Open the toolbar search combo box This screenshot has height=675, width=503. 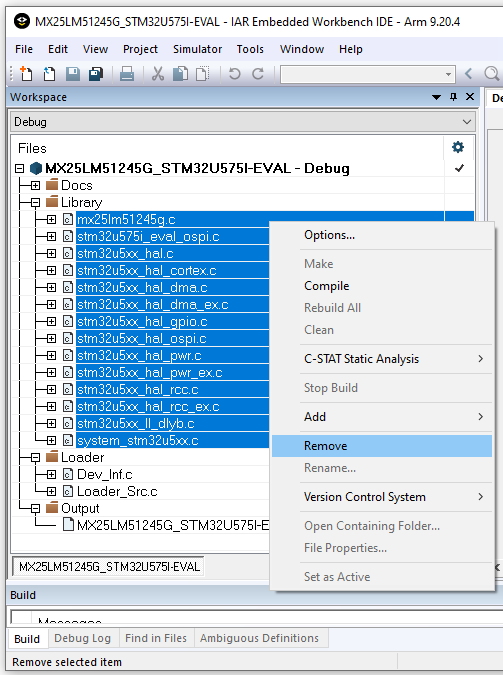(x=367, y=74)
